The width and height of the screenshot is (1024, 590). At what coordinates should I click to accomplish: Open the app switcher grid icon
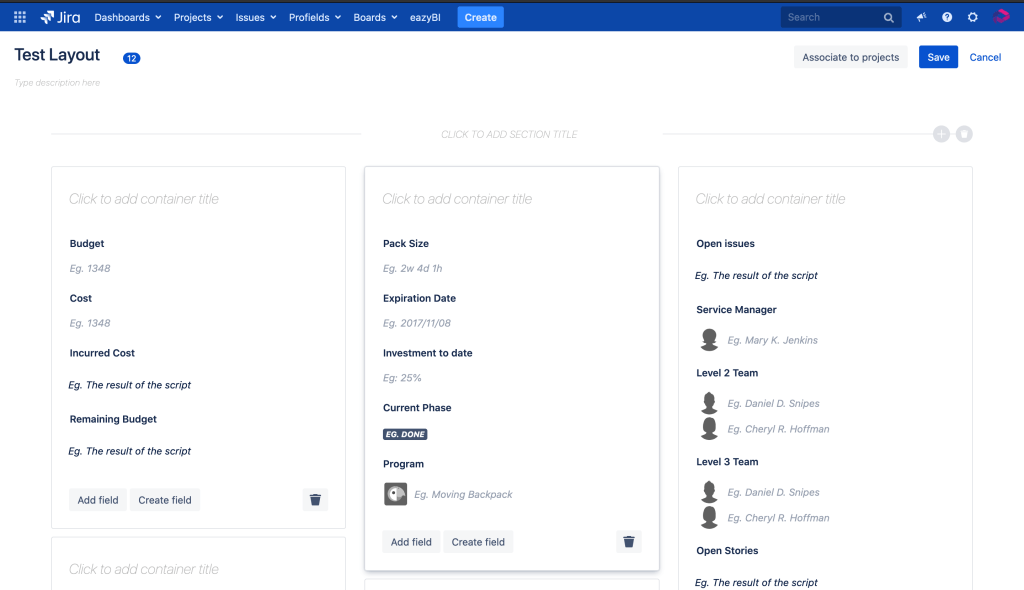point(19,17)
